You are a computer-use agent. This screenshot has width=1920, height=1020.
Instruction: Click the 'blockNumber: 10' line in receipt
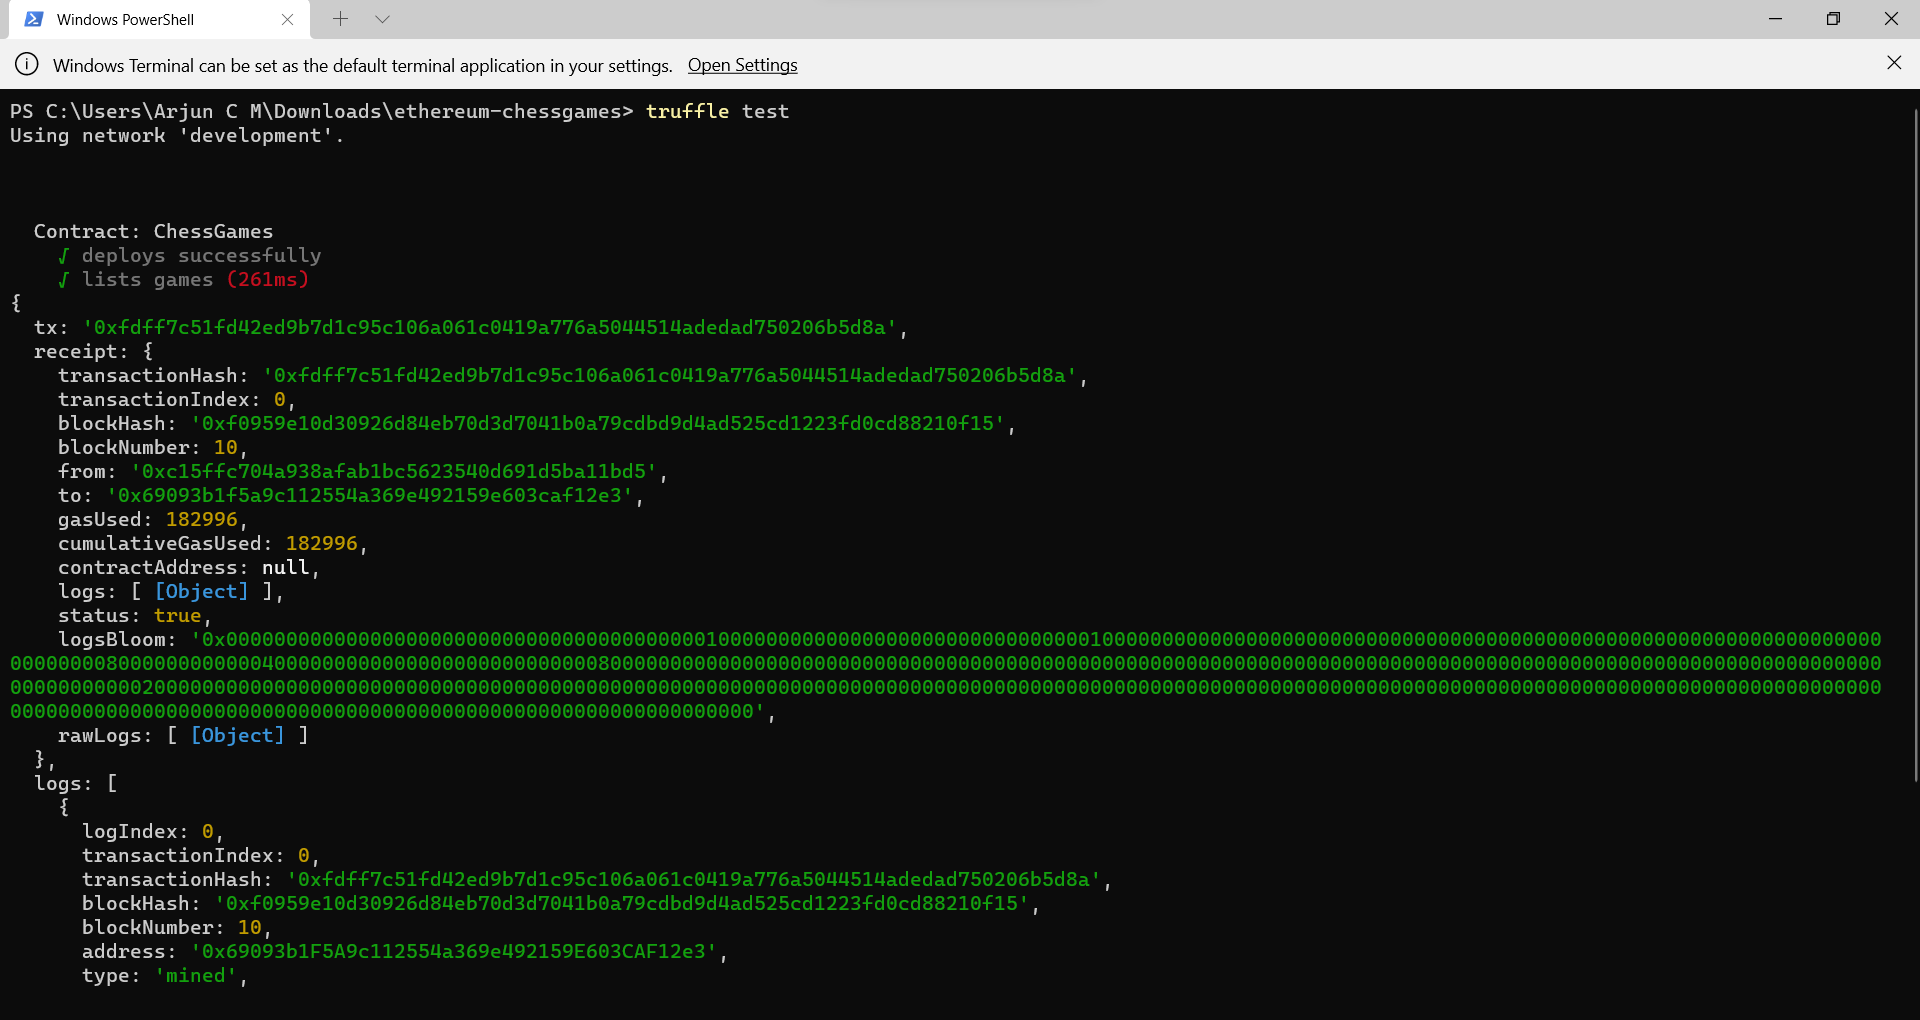152,447
